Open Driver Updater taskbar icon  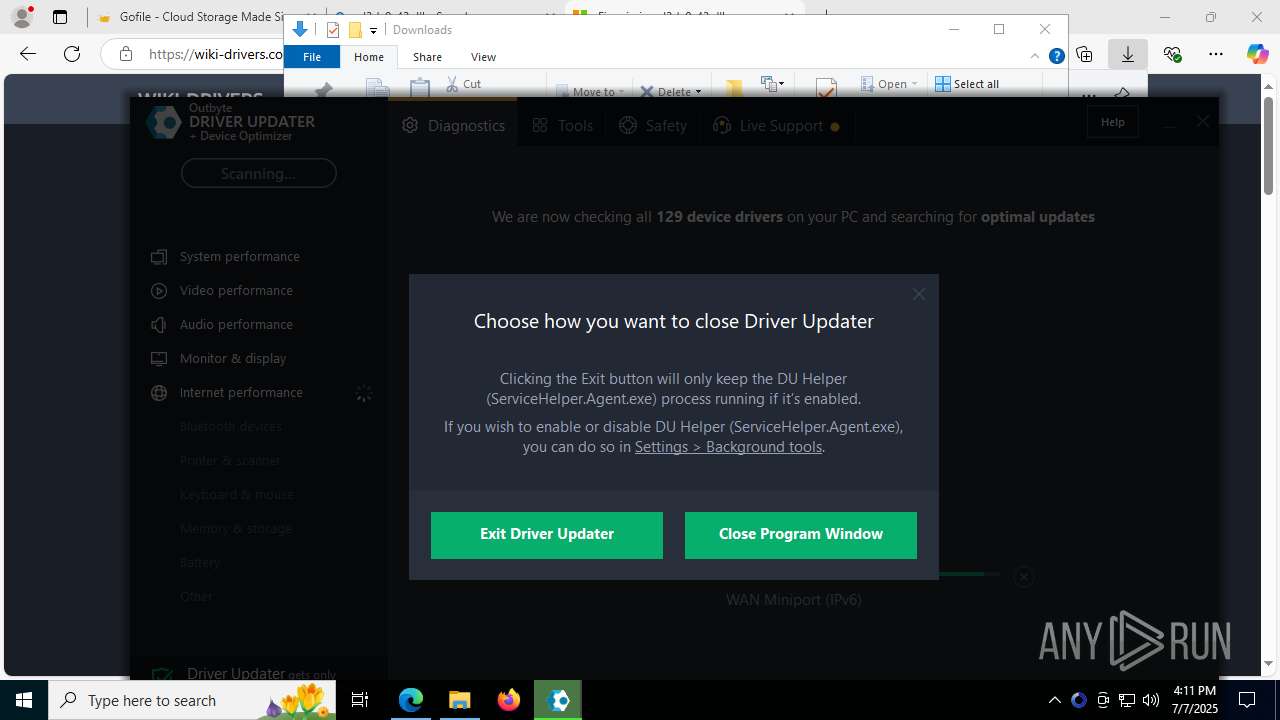click(x=558, y=700)
